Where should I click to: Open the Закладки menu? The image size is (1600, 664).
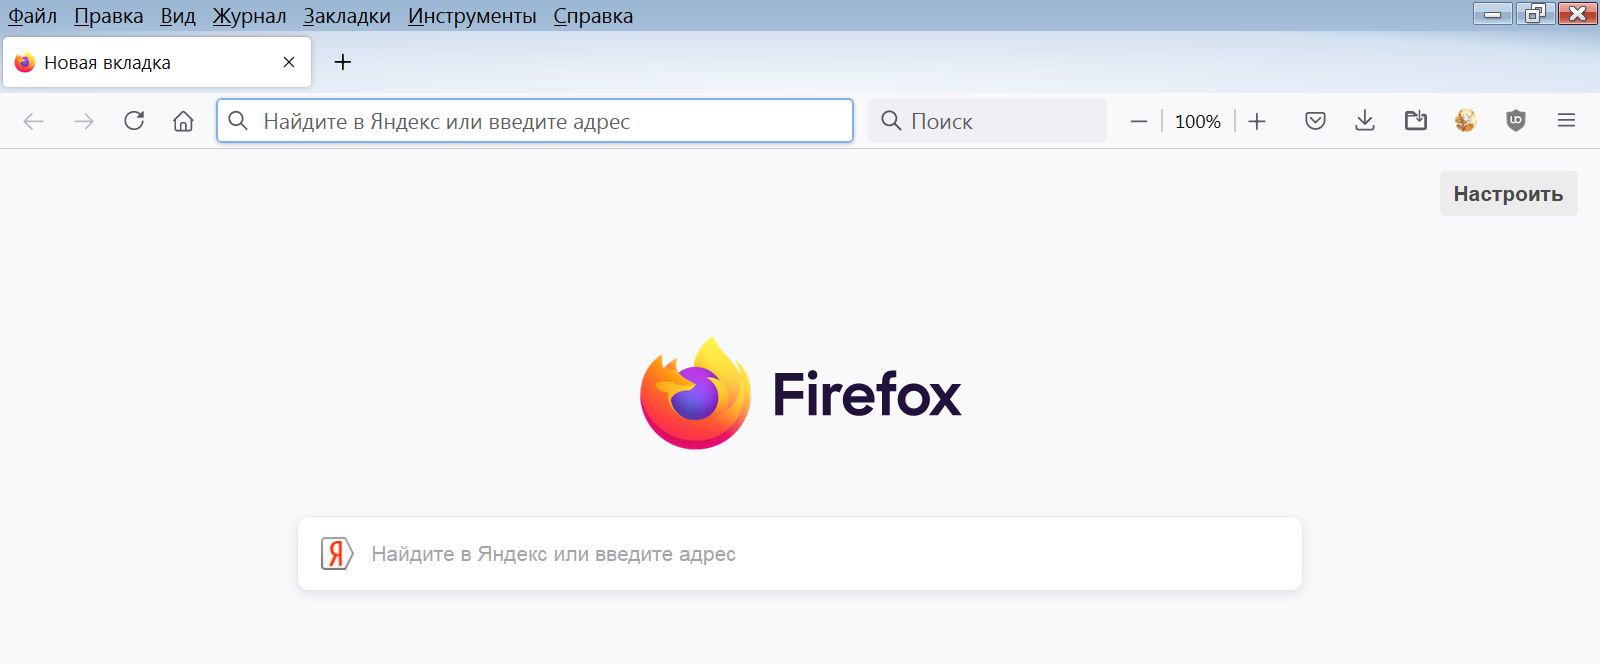[347, 16]
